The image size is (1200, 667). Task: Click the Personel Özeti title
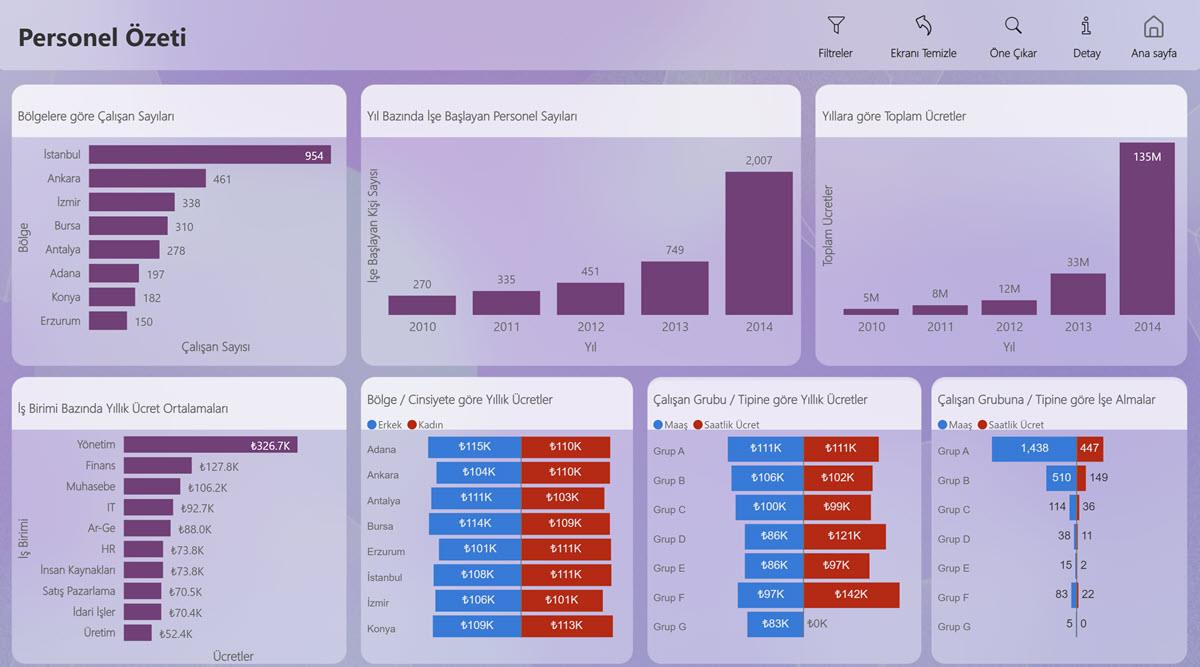(102, 38)
